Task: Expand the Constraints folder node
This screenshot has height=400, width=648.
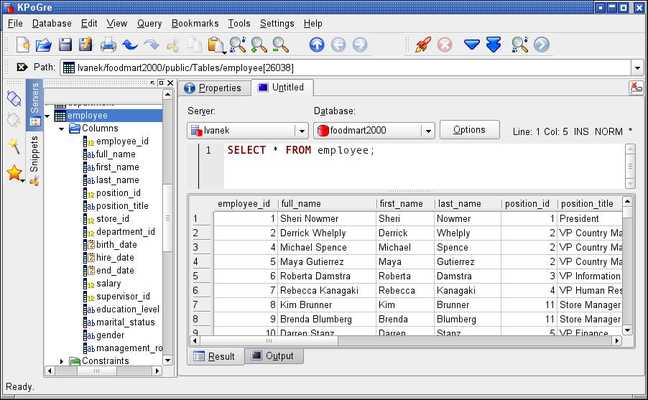Action: click(x=61, y=361)
